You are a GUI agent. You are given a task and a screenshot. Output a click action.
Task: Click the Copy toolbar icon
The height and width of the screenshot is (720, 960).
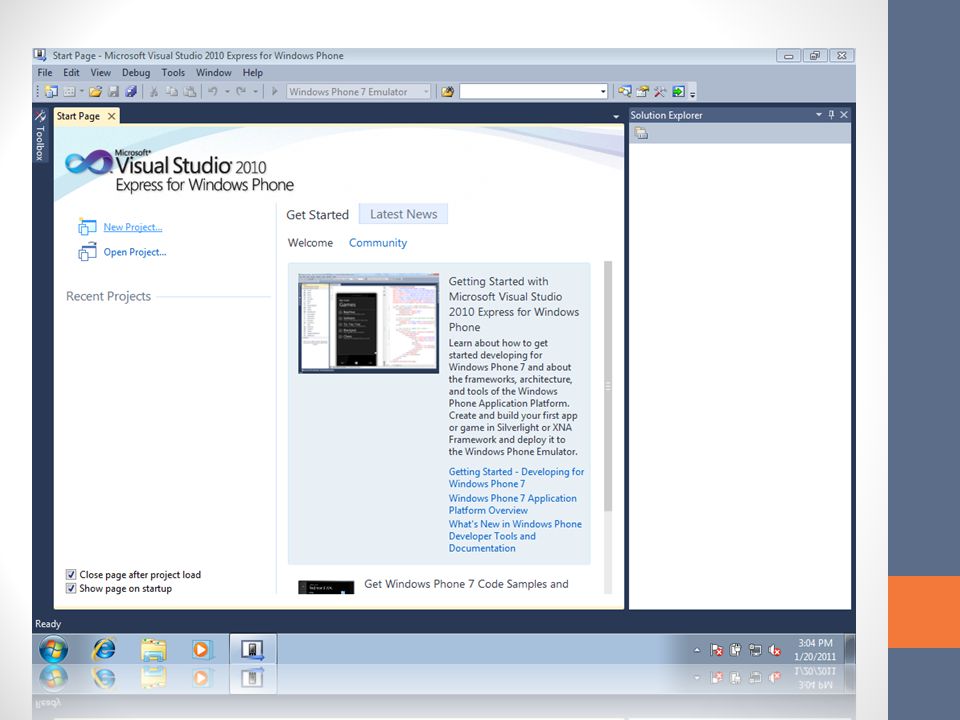click(172, 92)
